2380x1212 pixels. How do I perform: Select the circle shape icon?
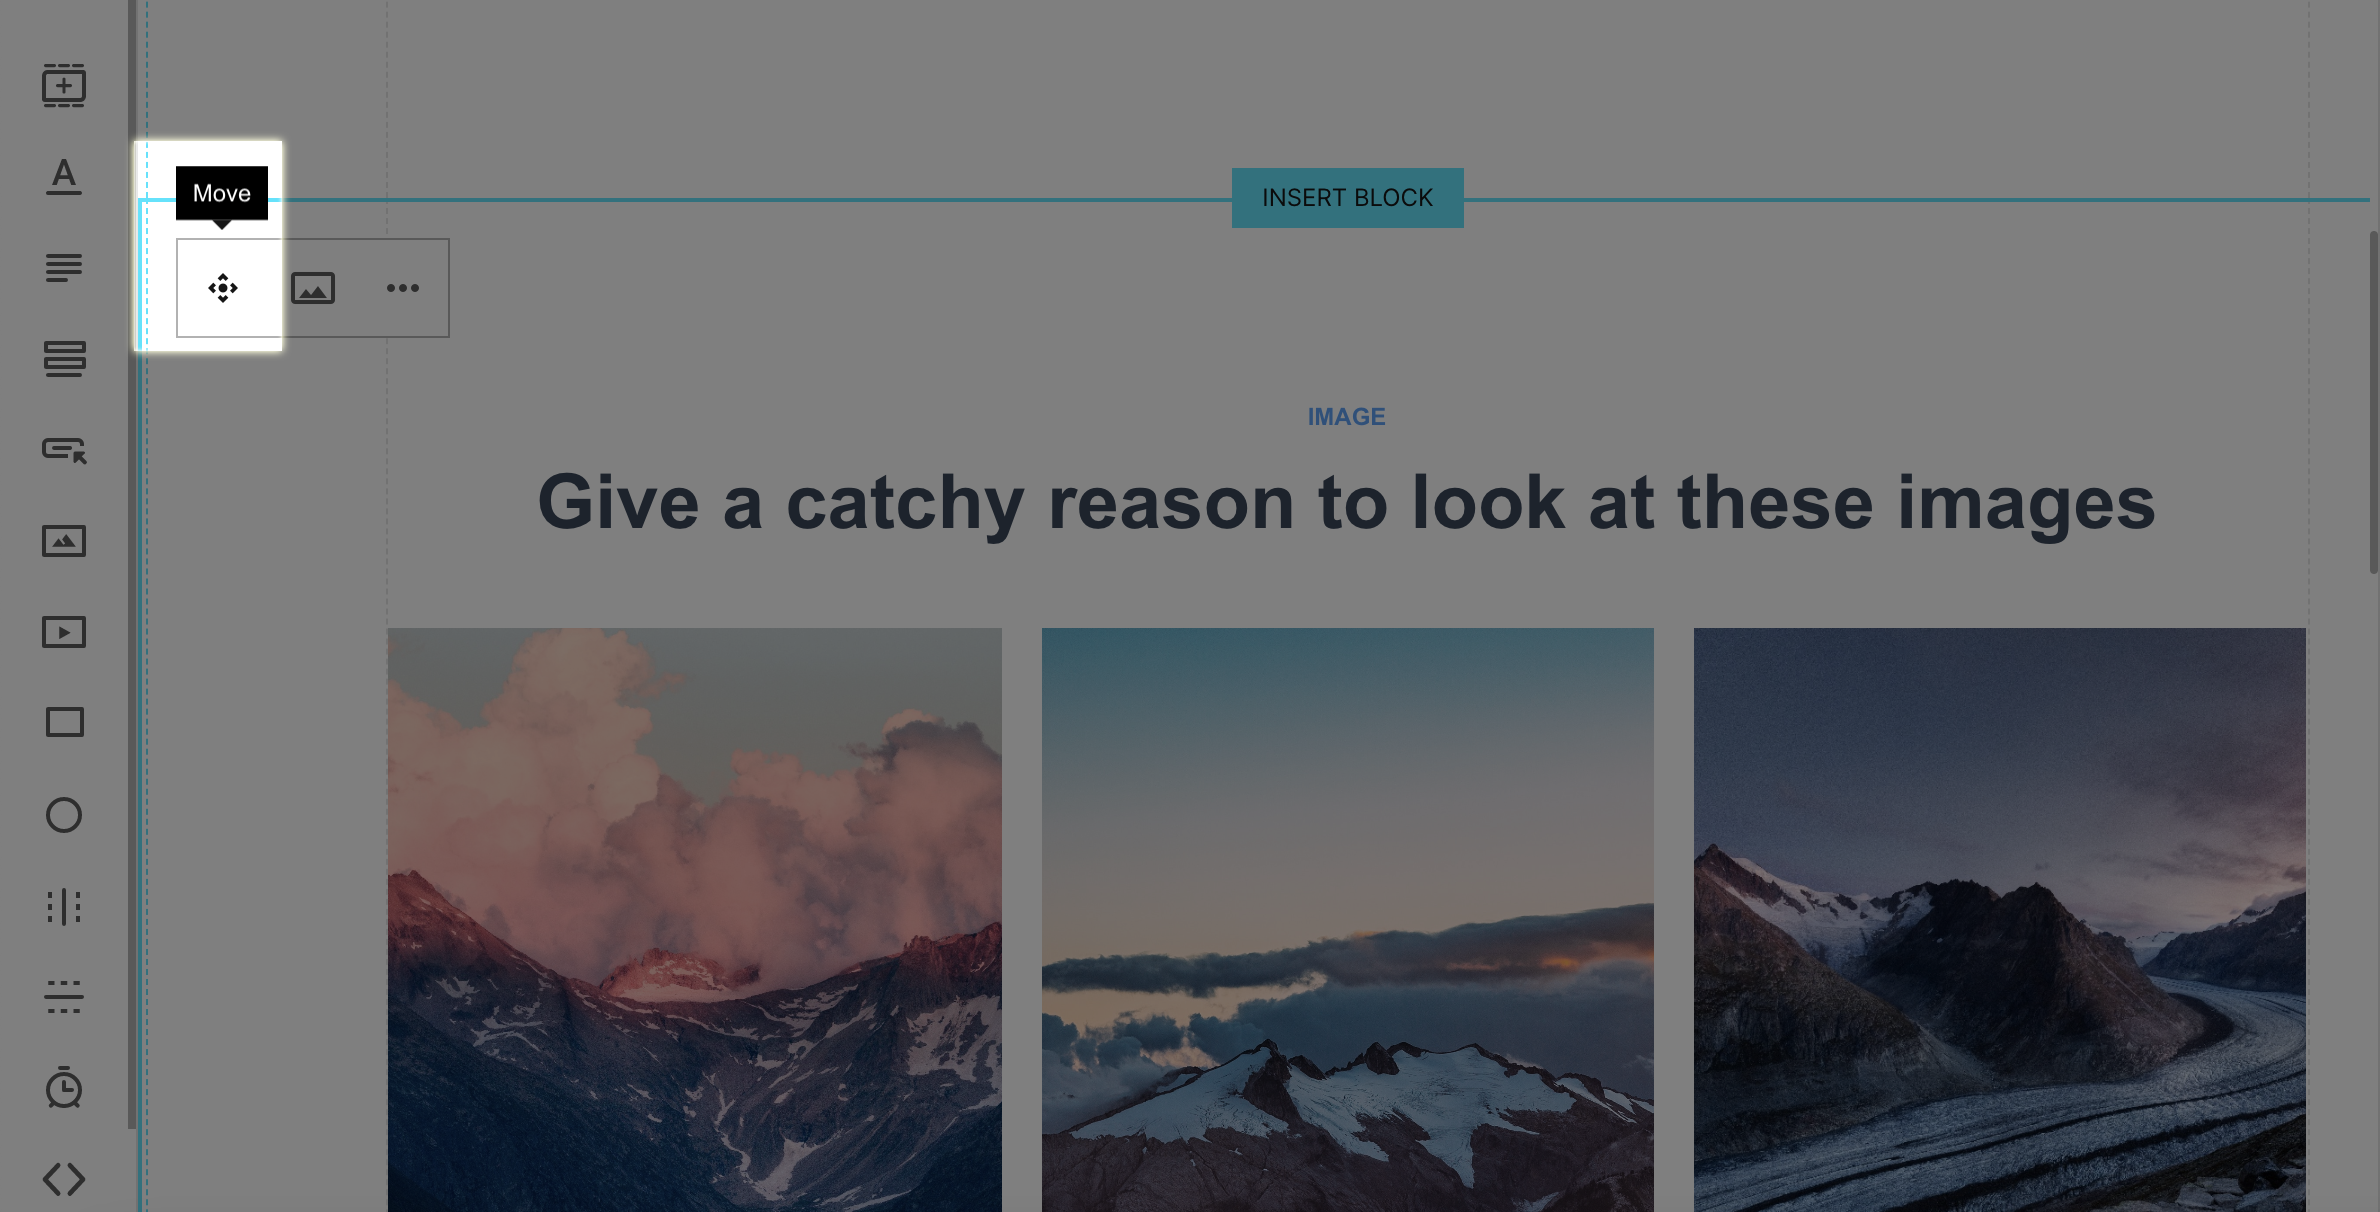coord(63,815)
